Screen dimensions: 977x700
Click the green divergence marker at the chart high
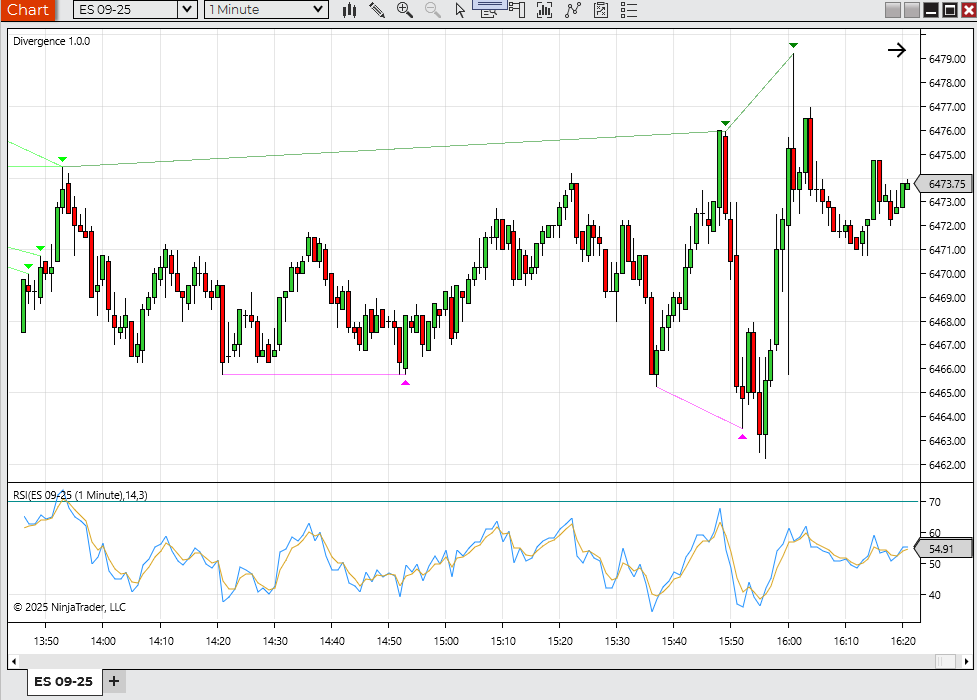[x=793, y=46]
